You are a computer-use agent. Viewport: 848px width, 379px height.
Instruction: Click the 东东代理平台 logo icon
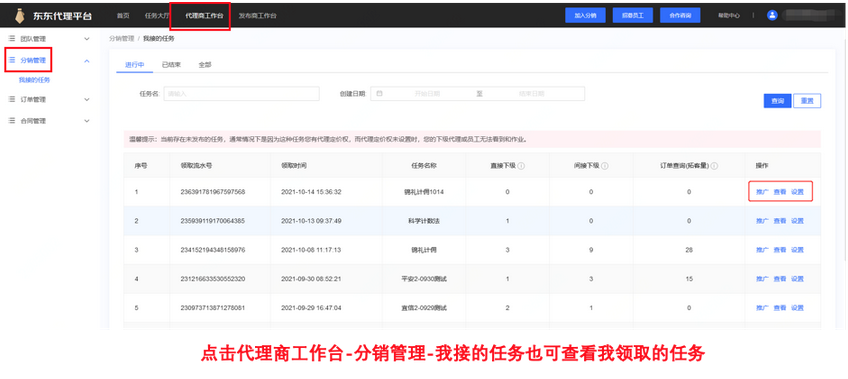21,16
